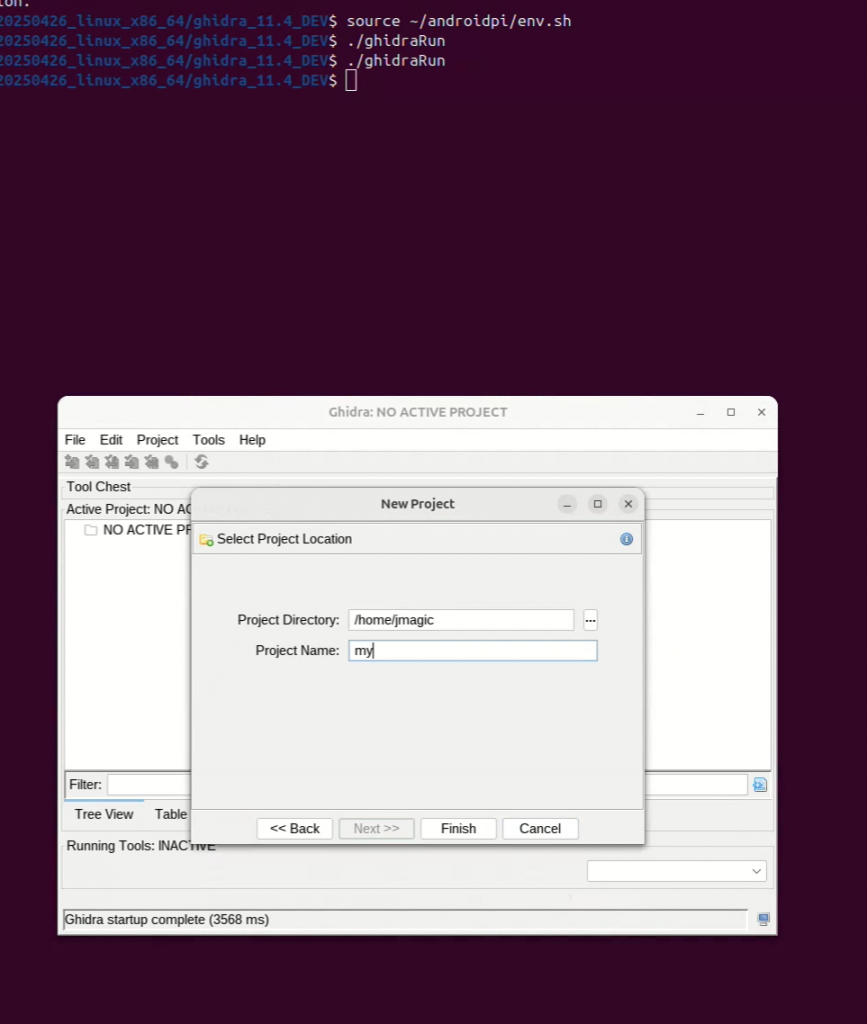867x1024 pixels.
Task: Close the main Ghidra window
Action: (x=761, y=412)
